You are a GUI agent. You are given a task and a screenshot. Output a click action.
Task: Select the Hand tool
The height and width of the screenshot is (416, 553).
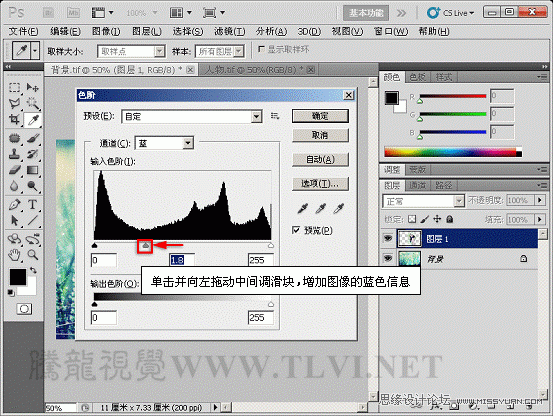click(14, 255)
